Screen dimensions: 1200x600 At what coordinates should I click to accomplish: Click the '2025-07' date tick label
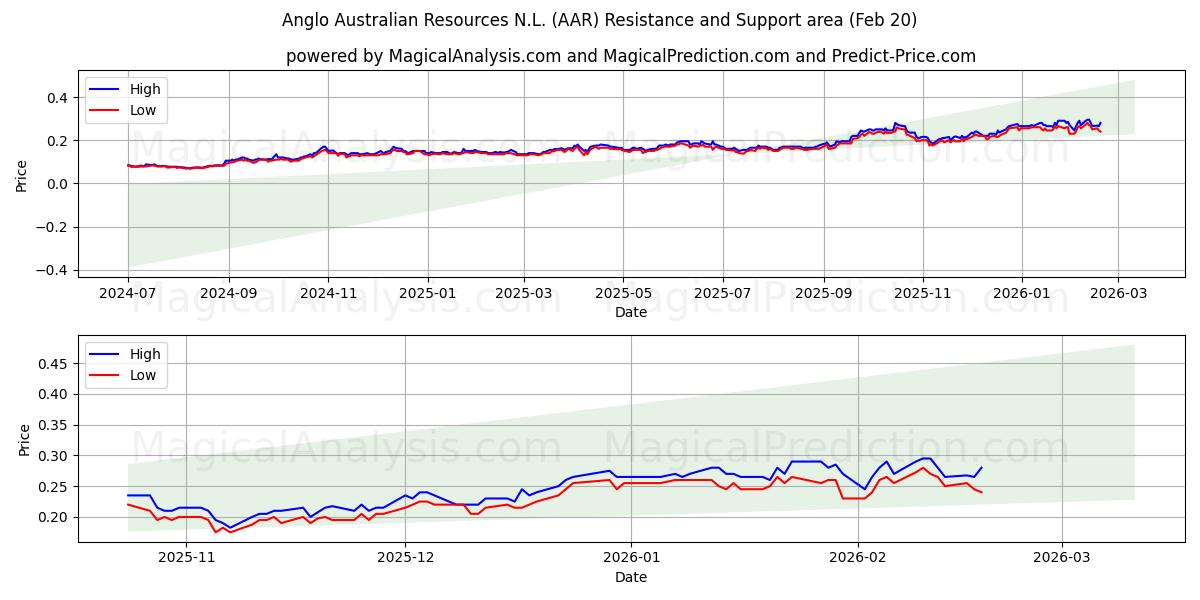[x=723, y=294]
